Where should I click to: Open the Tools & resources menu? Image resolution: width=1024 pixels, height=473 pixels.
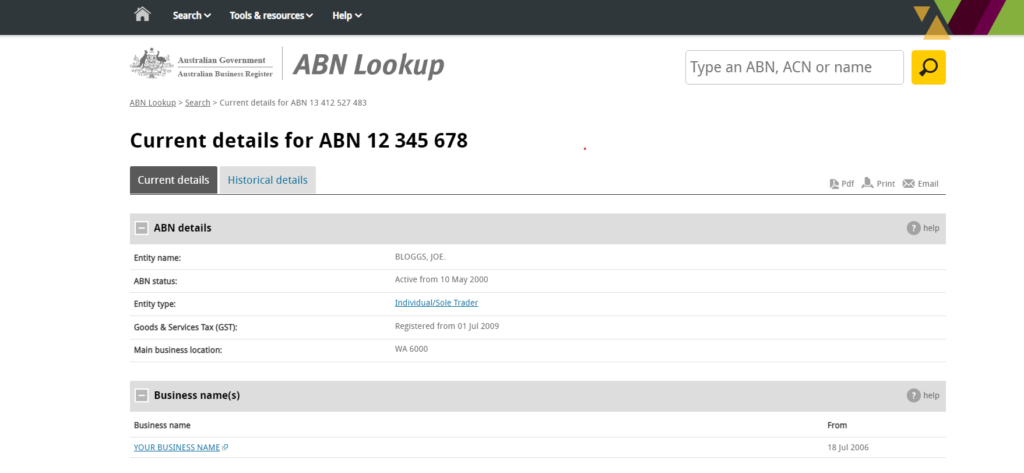coord(271,16)
